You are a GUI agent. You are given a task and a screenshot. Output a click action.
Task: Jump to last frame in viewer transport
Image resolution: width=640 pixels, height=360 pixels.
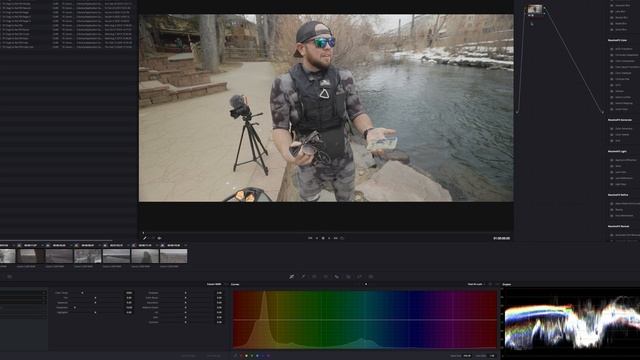point(336,238)
